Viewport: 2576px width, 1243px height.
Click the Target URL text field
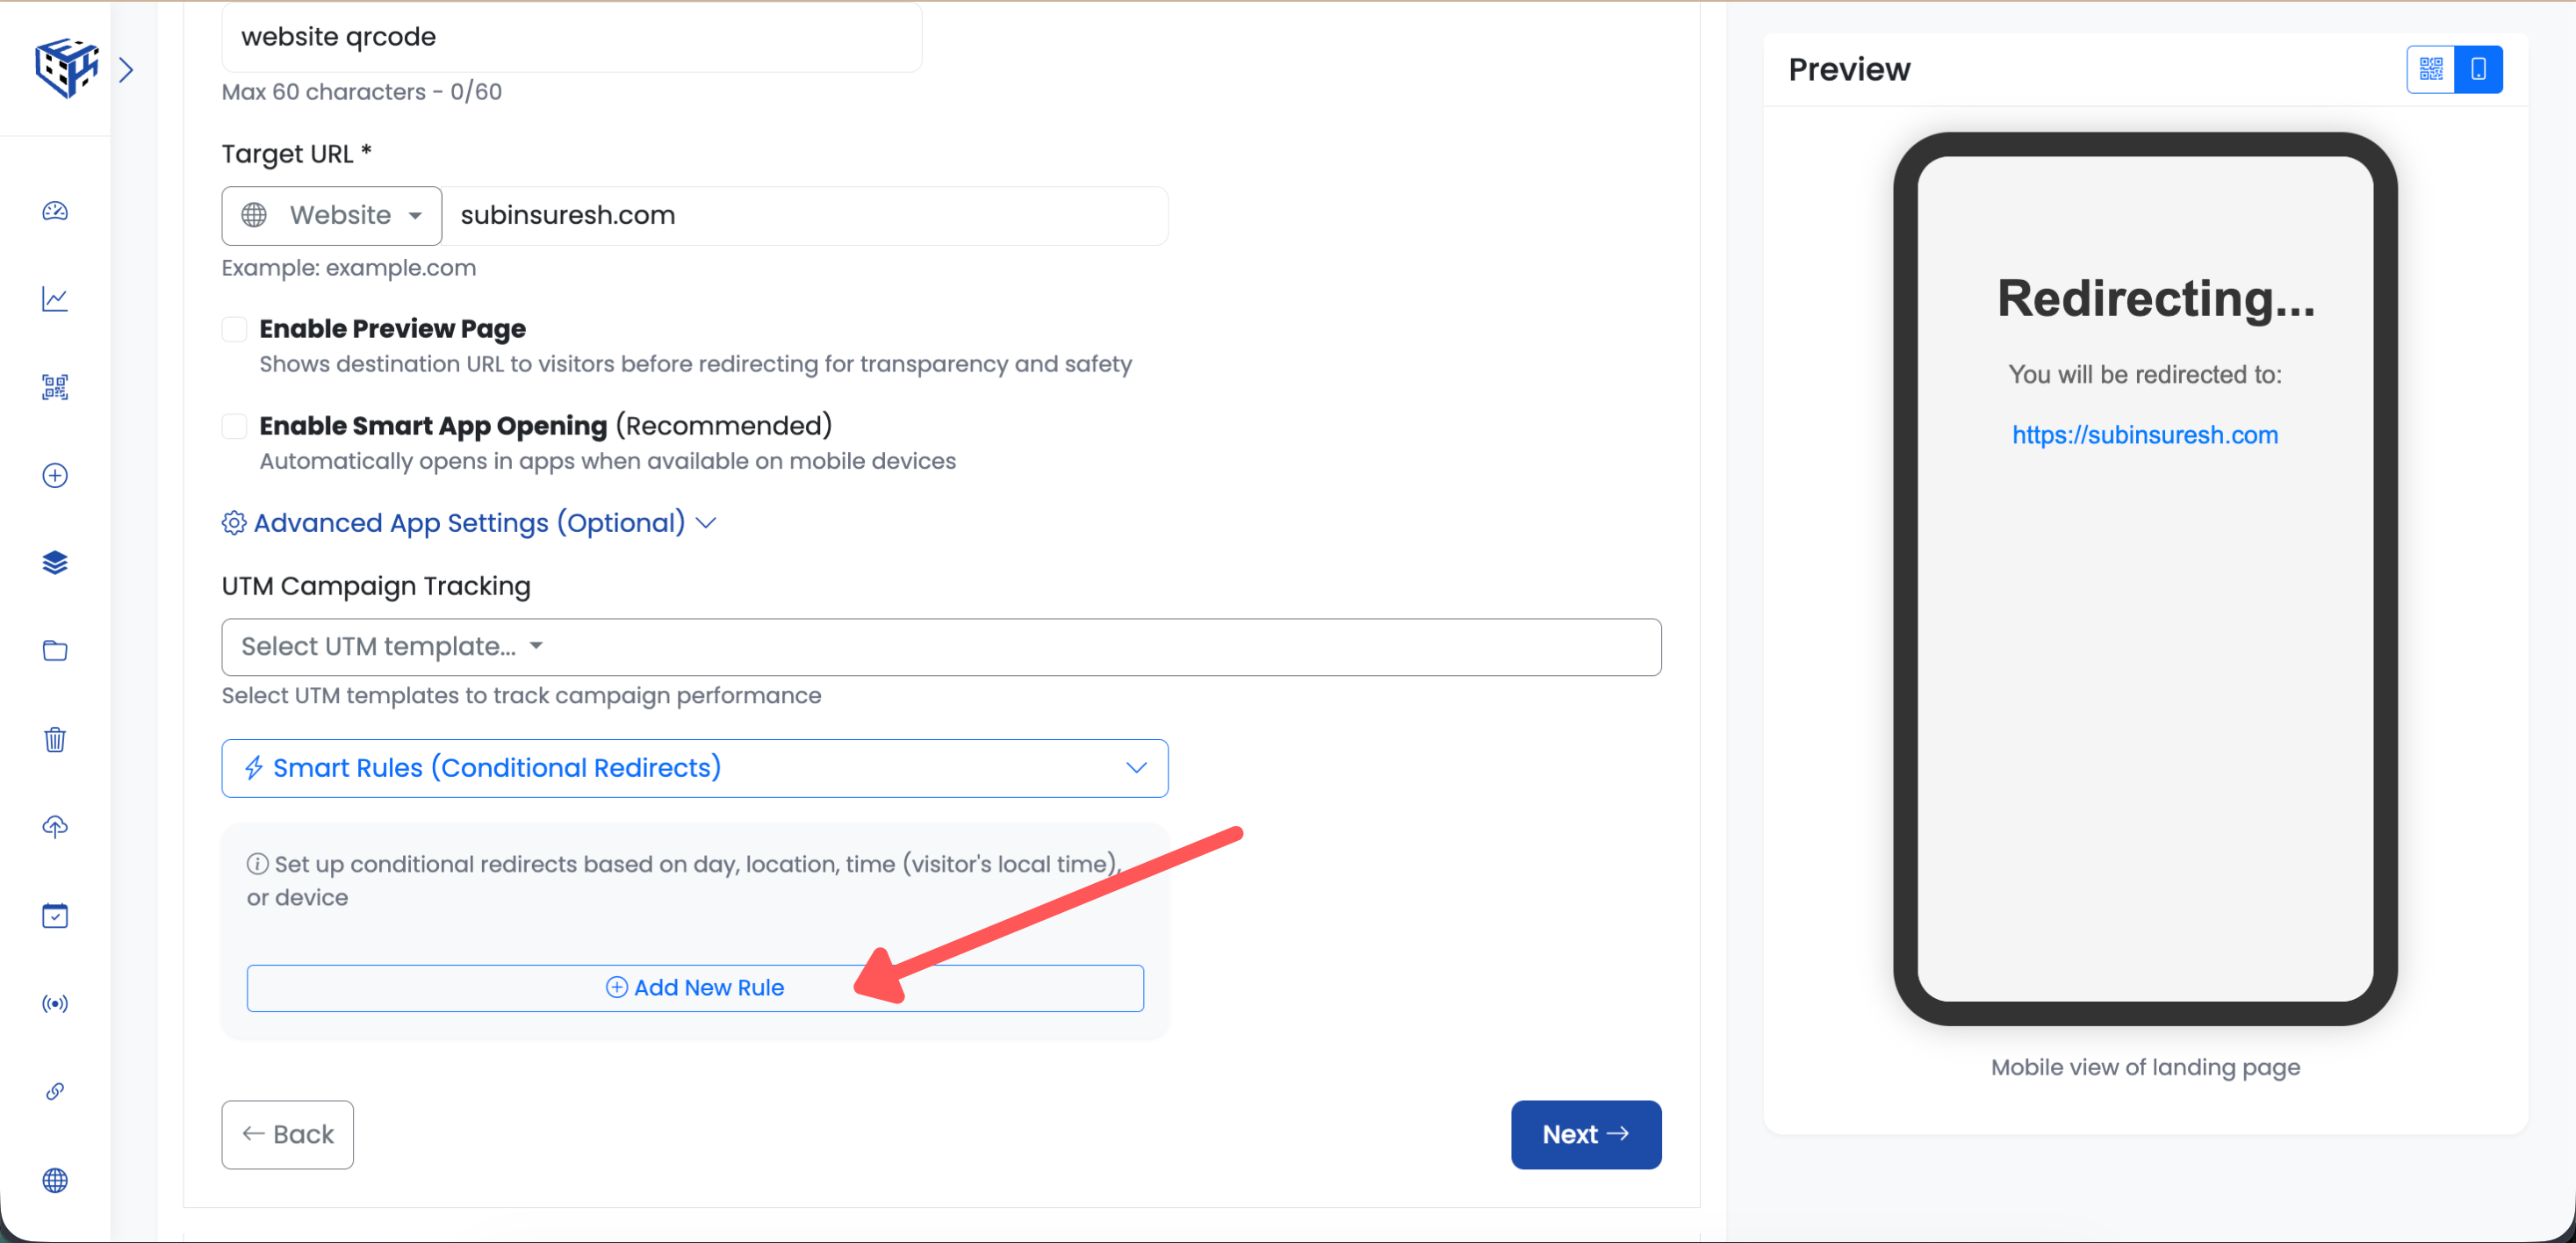(x=804, y=216)
